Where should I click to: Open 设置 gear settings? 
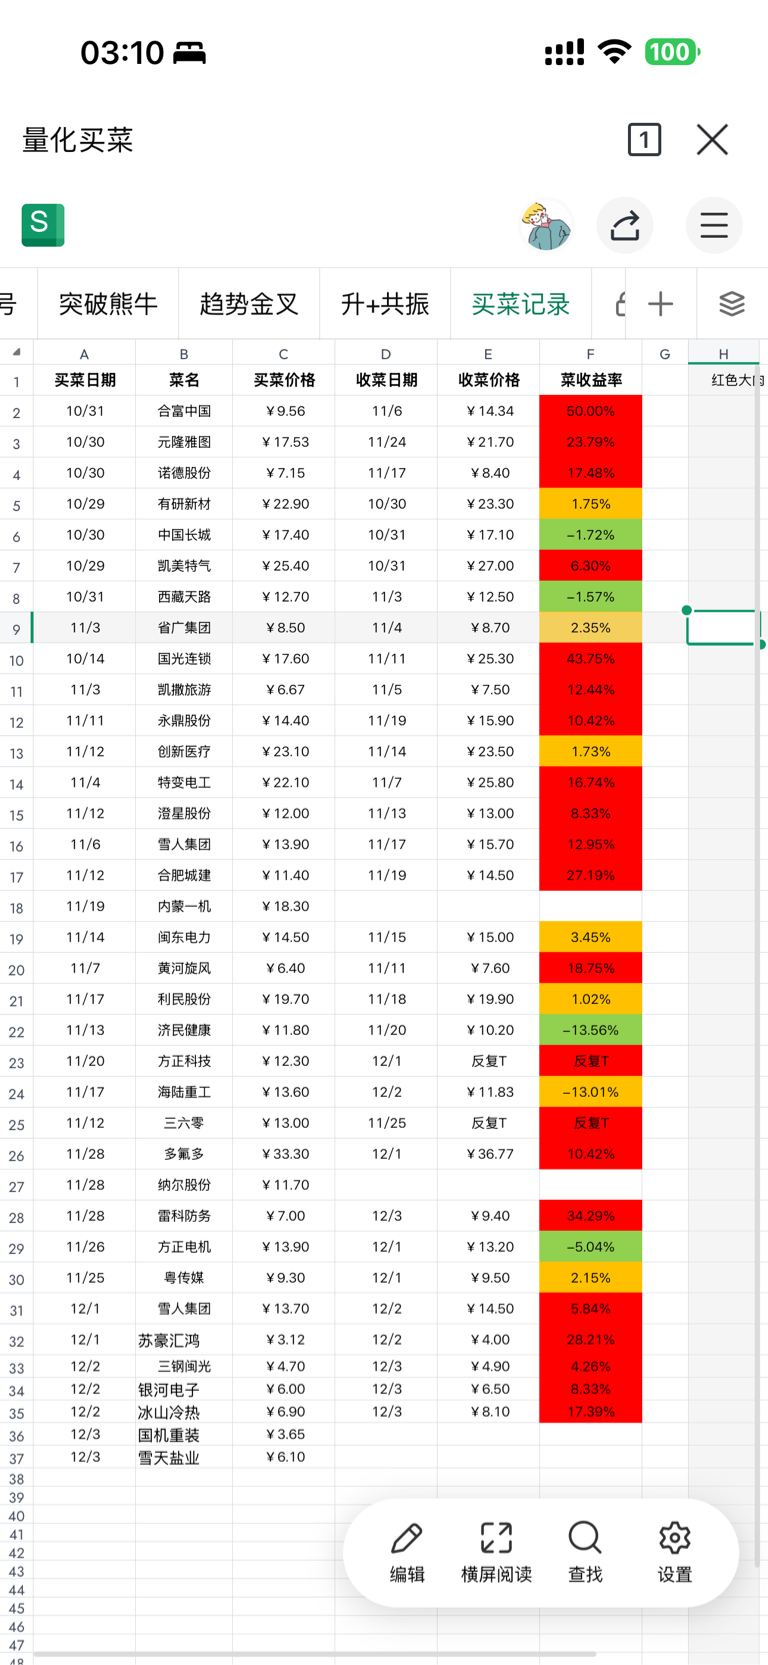point(675,1552)
